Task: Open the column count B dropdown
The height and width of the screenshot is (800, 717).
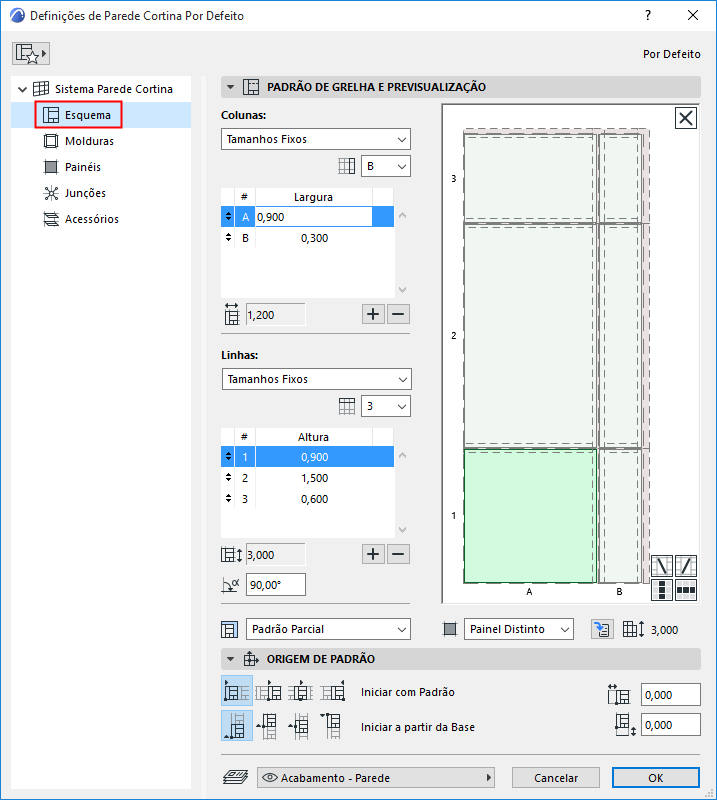Action: click(x=386, y=166)
